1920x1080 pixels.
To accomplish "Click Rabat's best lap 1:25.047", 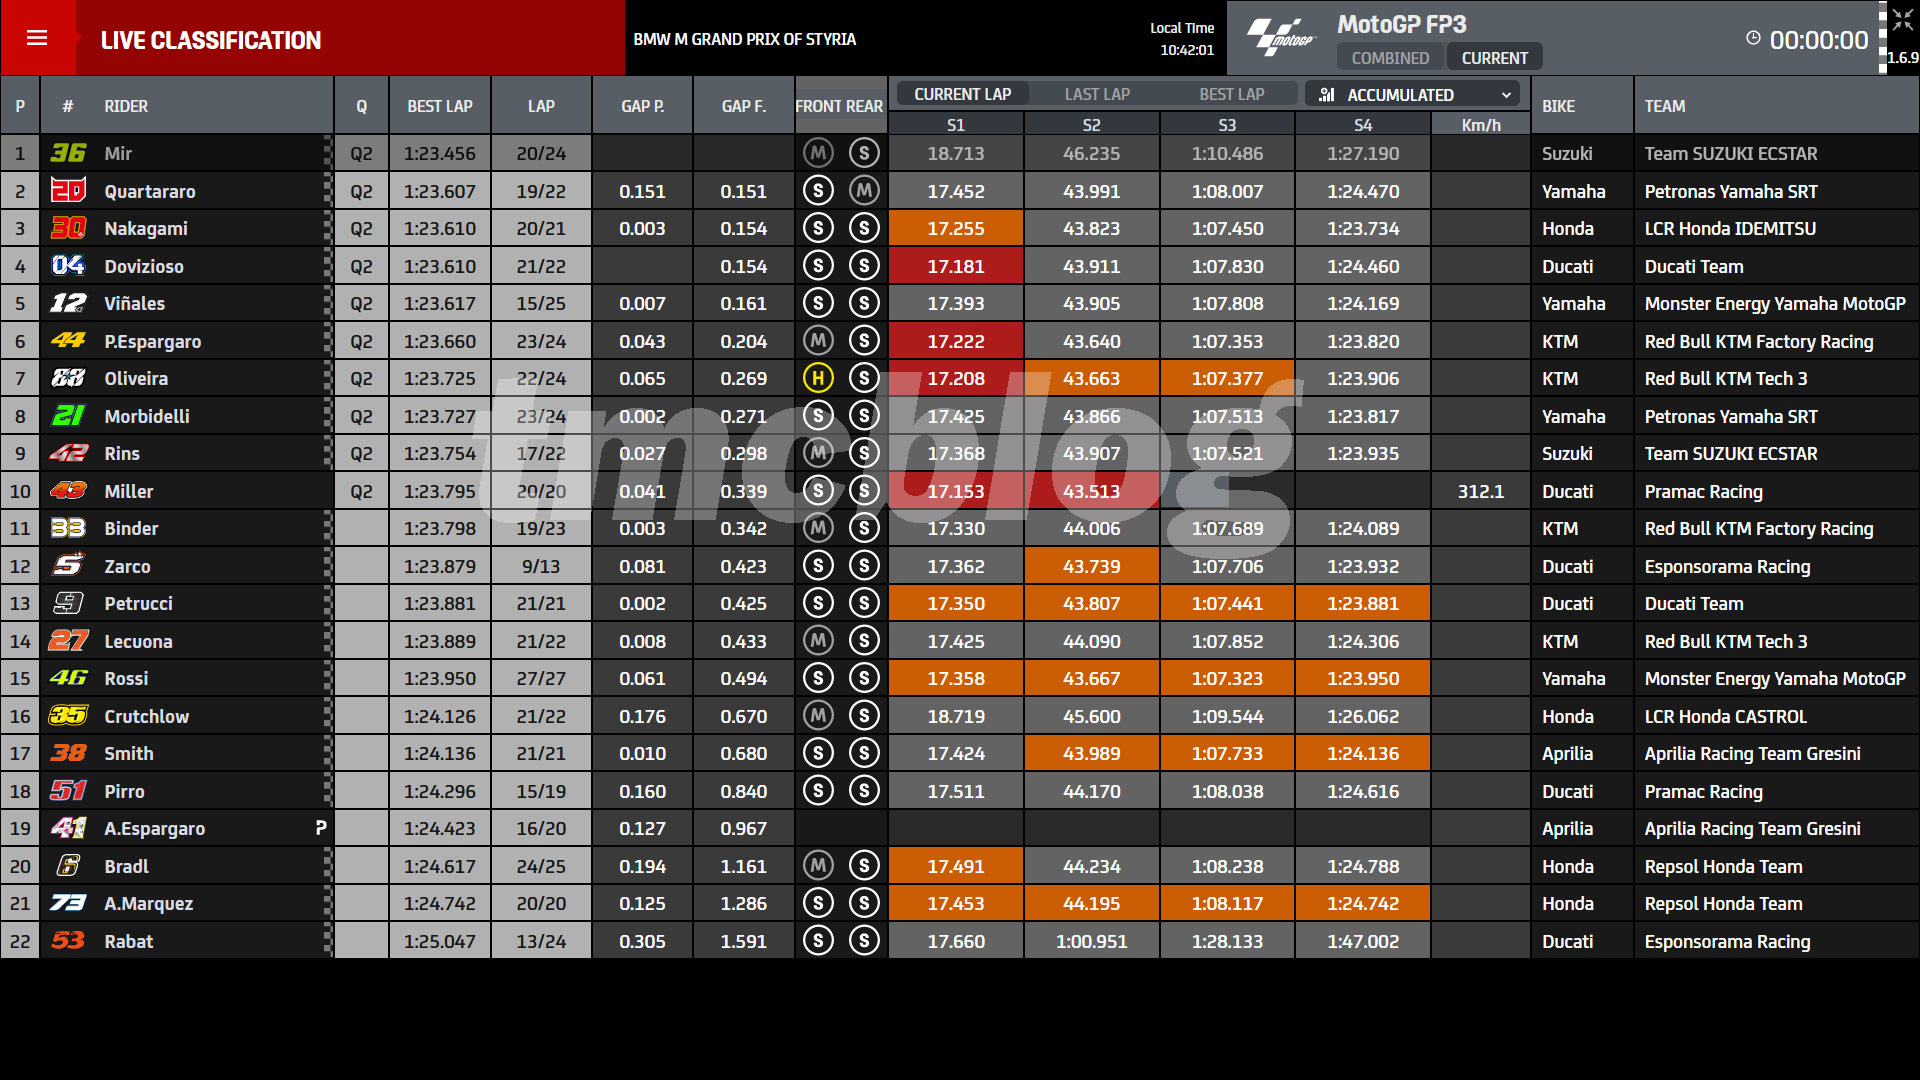I will coord(440,941).
